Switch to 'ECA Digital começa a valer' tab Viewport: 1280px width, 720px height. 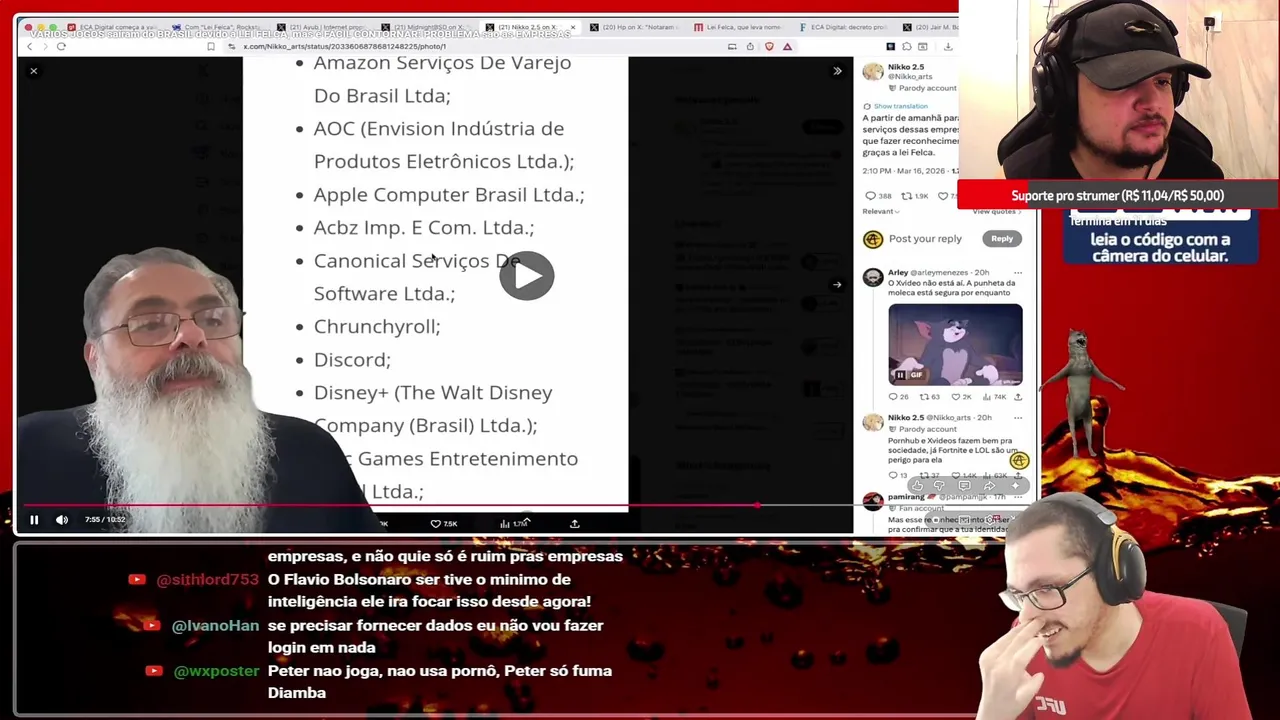pyautogui.click(x=111, y=27)
